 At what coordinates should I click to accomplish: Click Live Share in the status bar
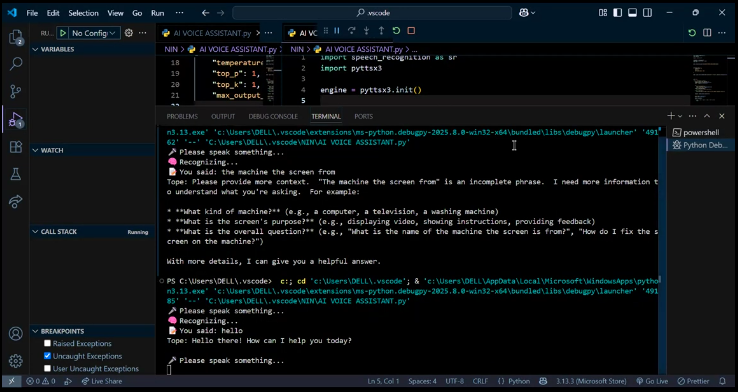coord(101,381)
